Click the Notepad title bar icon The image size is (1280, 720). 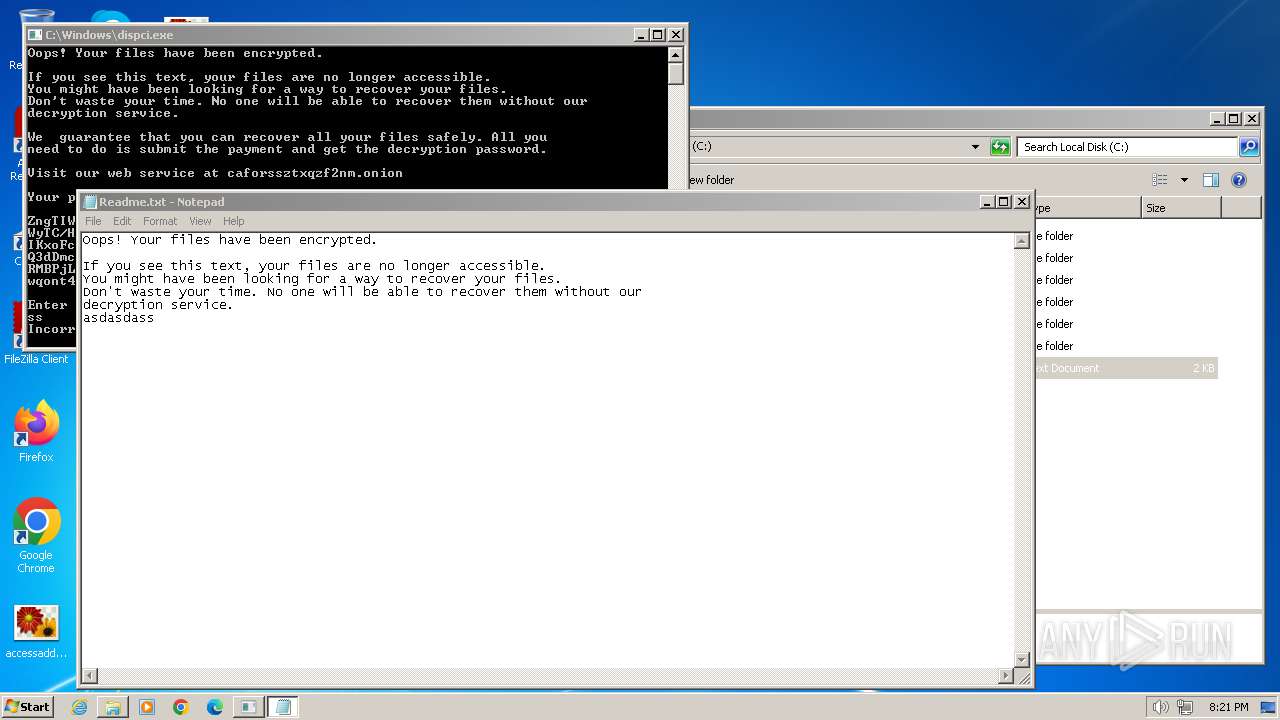click(90, 202)
